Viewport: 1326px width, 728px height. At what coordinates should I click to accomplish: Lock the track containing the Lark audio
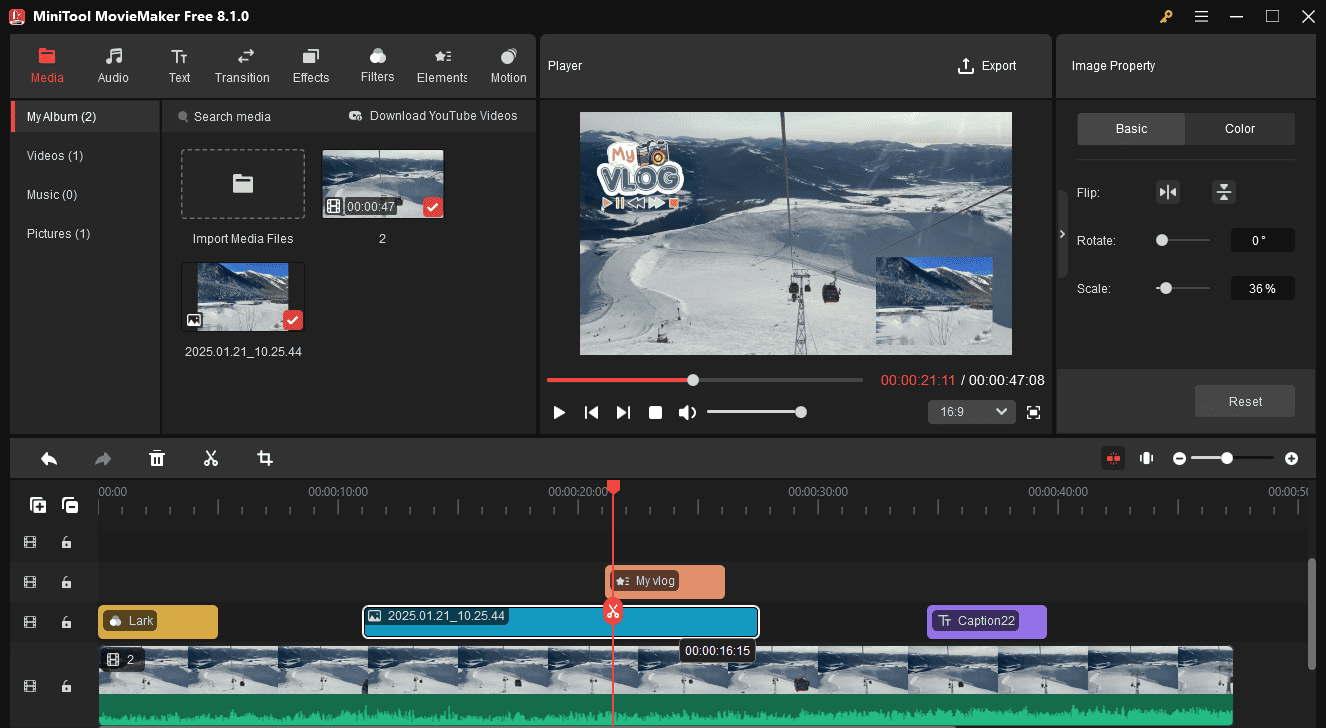pyautogui.click(x=66, y=622)
